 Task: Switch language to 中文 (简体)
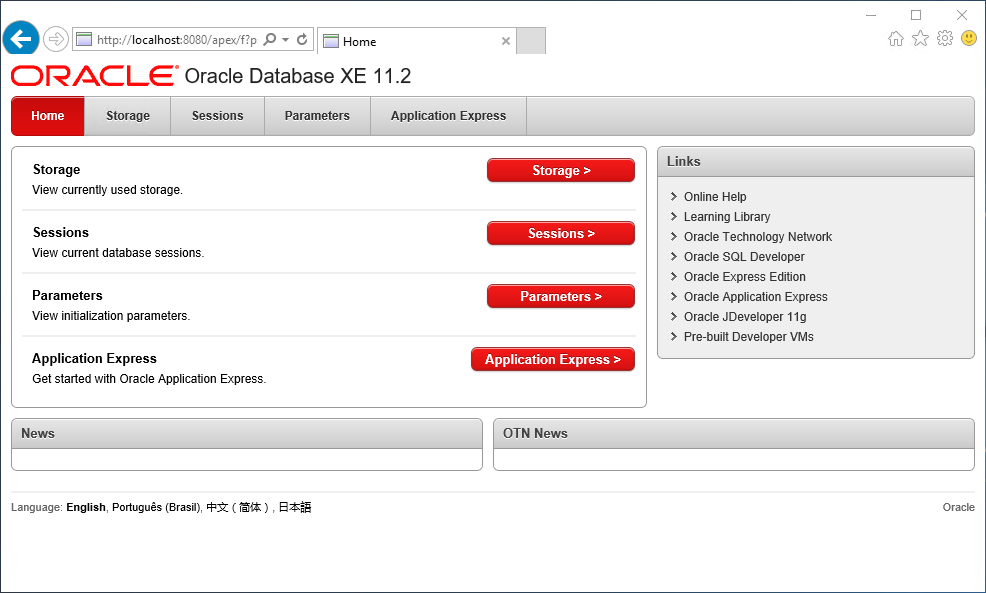coord(238,507)
